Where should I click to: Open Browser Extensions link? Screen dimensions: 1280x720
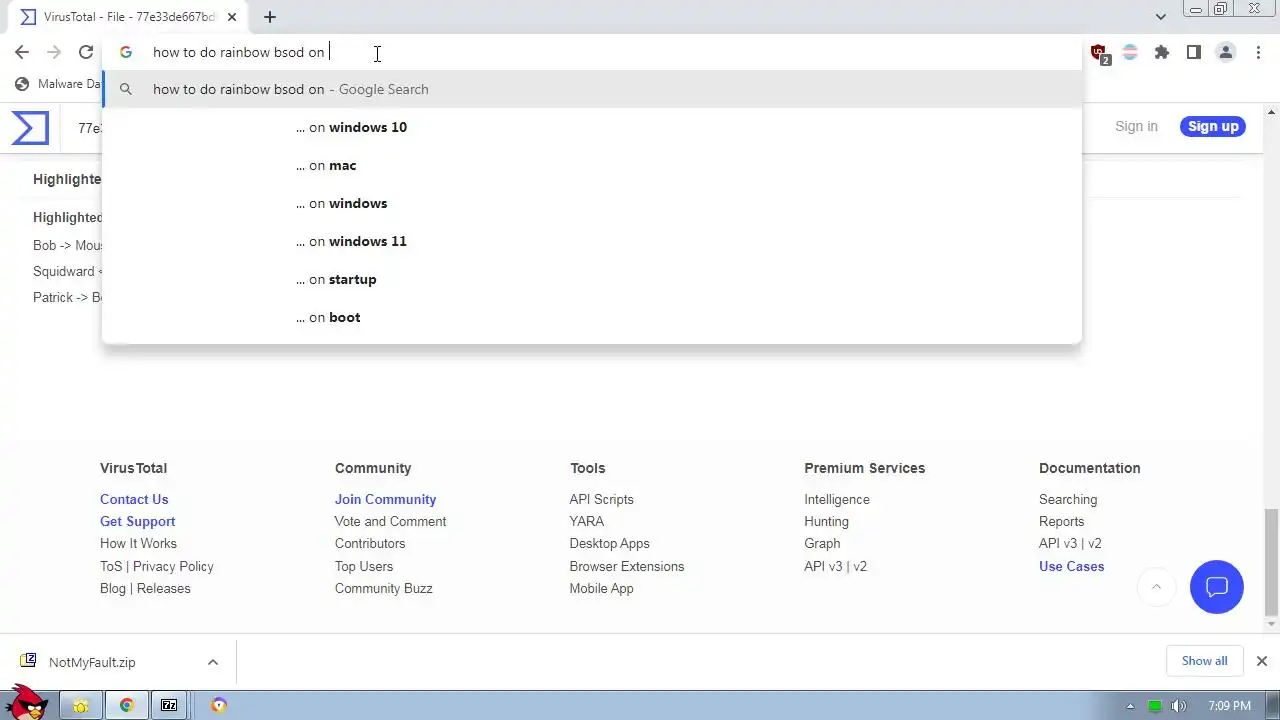point(627,566)
